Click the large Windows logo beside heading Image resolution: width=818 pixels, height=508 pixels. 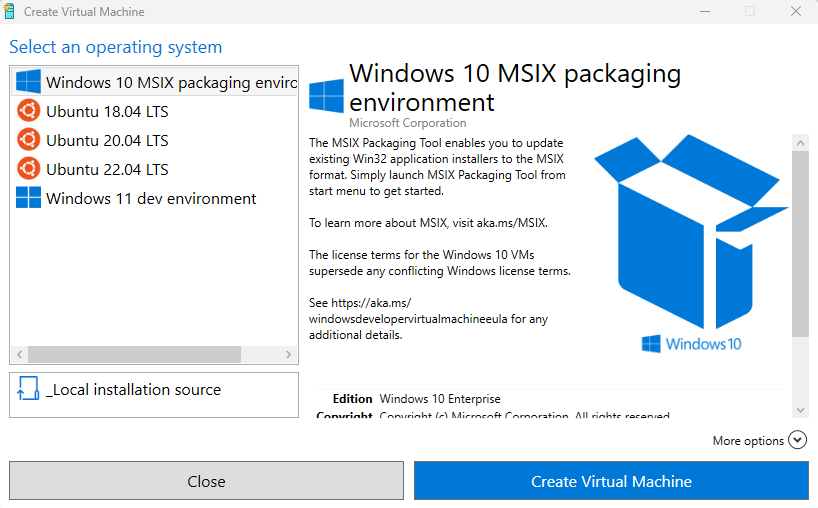click(x=327, y=97)
